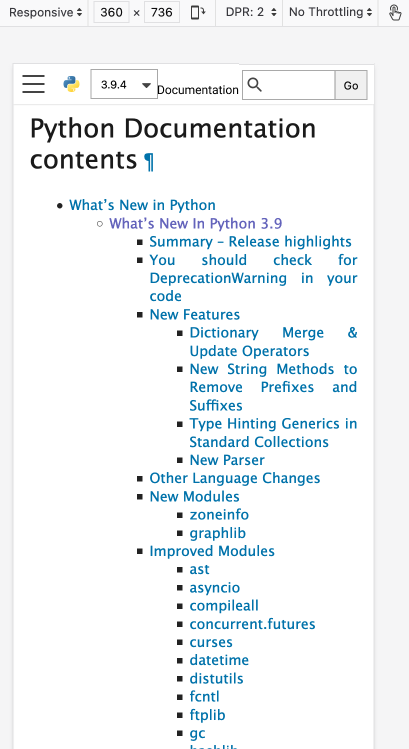Click the search magnifier icon
The height and width of the screenshot is (749, 409).
coord(255,85)
